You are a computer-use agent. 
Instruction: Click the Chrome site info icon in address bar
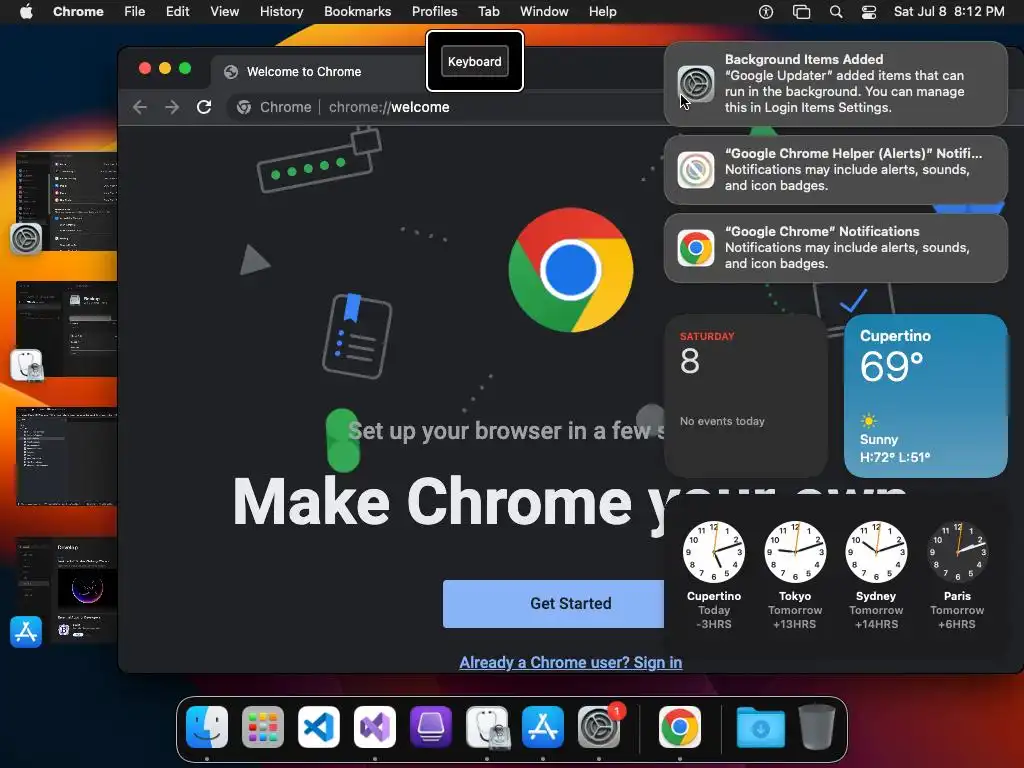click(x=244, y=107)
